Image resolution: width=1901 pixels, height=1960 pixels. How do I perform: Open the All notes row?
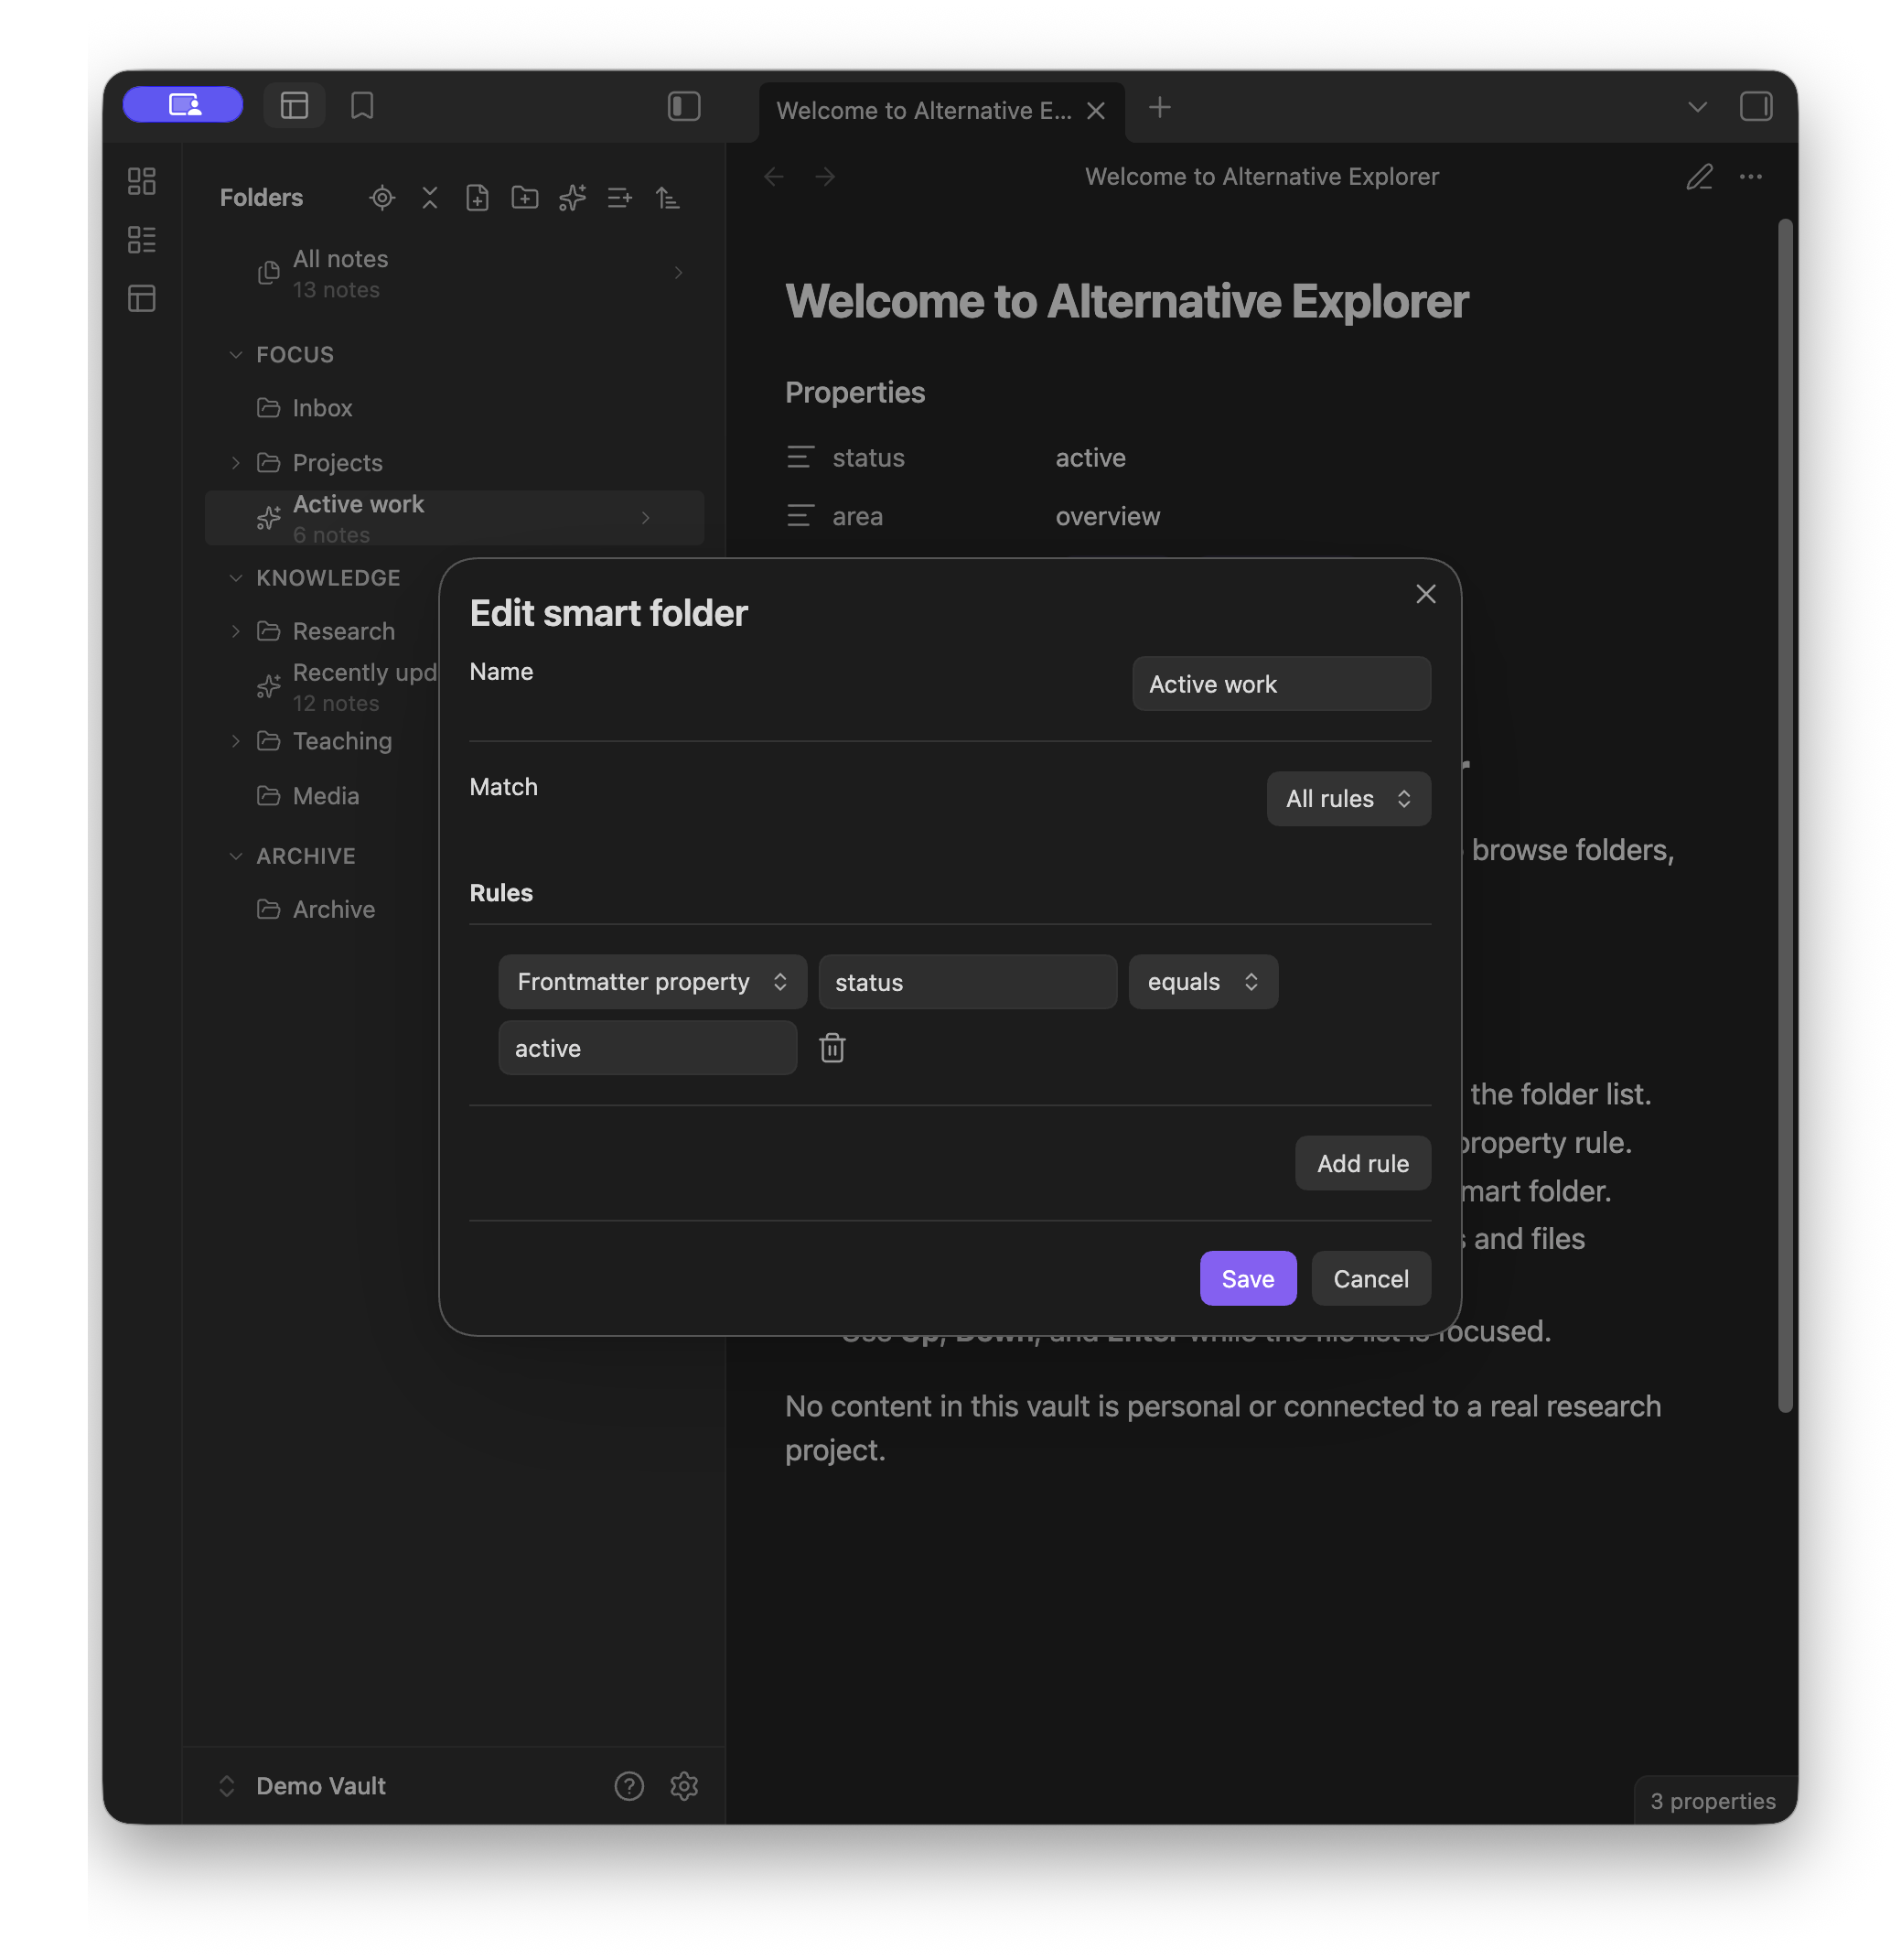click(x=454, y=273)
